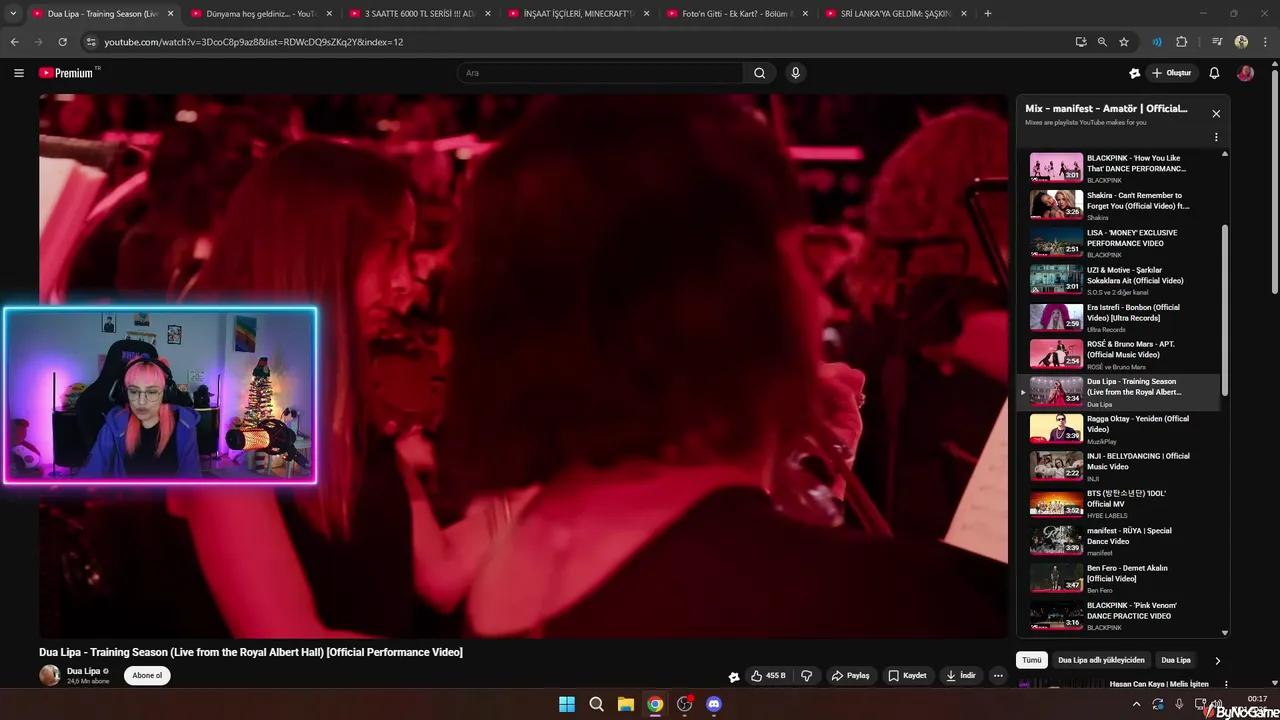Bookmark this page with star icon
Image resolution: width=1280 pixels, height=720 pixels.
coord(1124,42)
